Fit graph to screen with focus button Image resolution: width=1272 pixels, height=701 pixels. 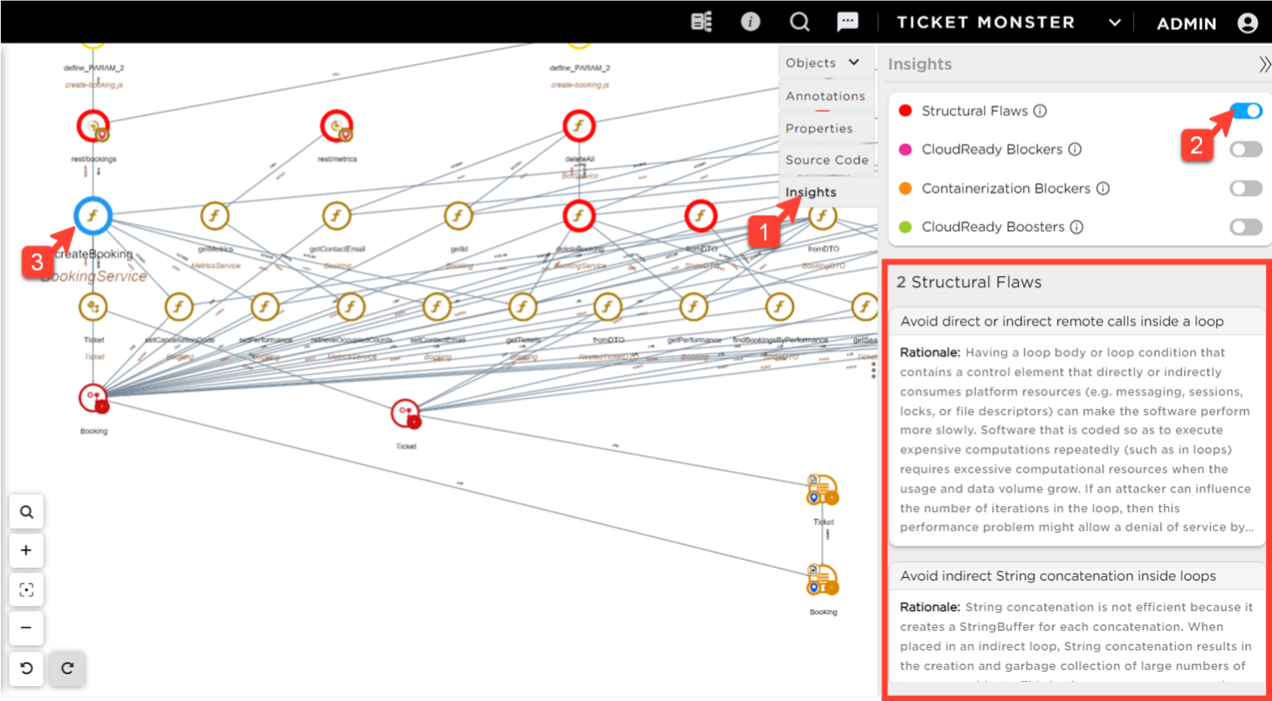point(27,590)
